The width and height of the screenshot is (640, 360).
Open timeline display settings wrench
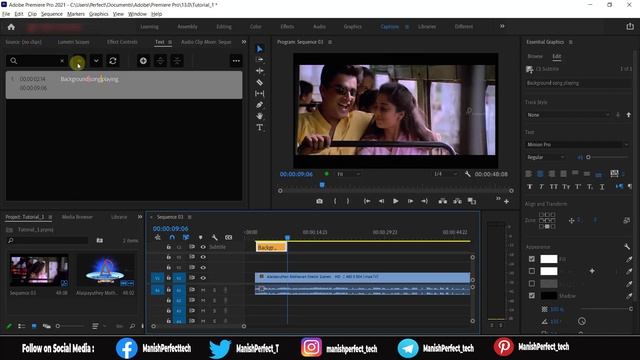(x=214, y=237)
